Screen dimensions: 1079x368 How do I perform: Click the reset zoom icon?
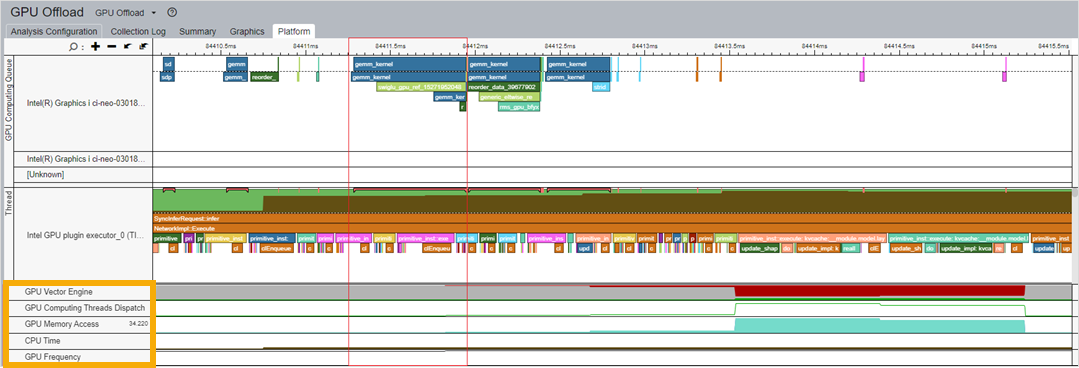tap(143, 46)
